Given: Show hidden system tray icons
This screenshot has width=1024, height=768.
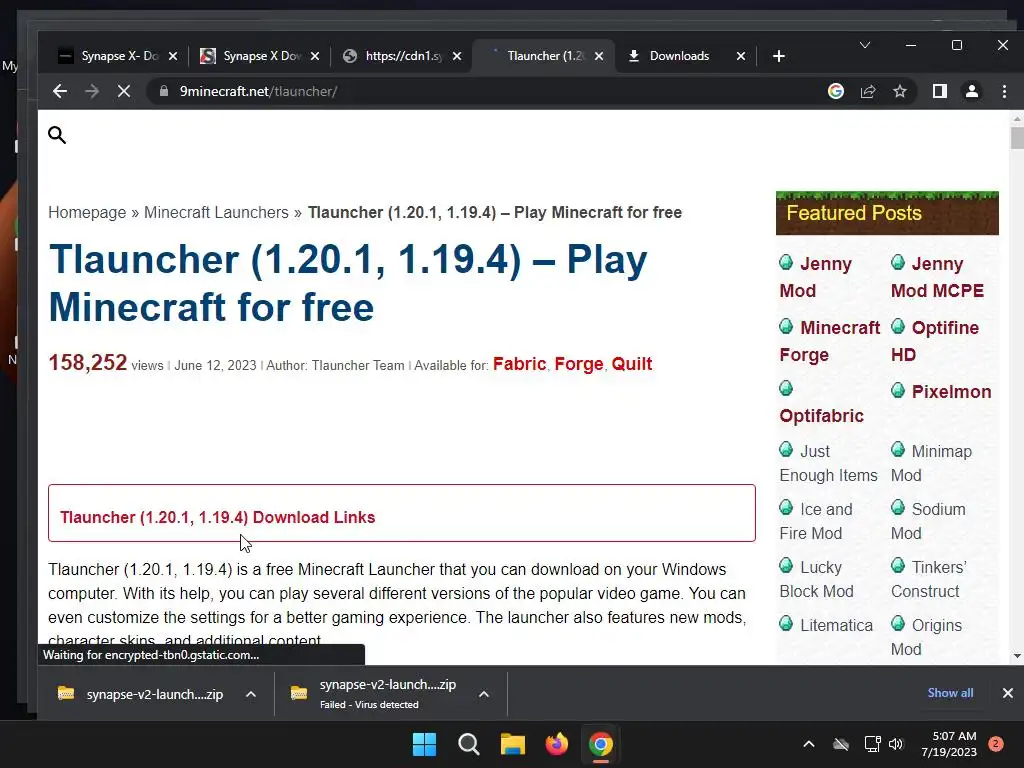Looking at the screenshot, I should pyautogui.click(x=808, y=744).
